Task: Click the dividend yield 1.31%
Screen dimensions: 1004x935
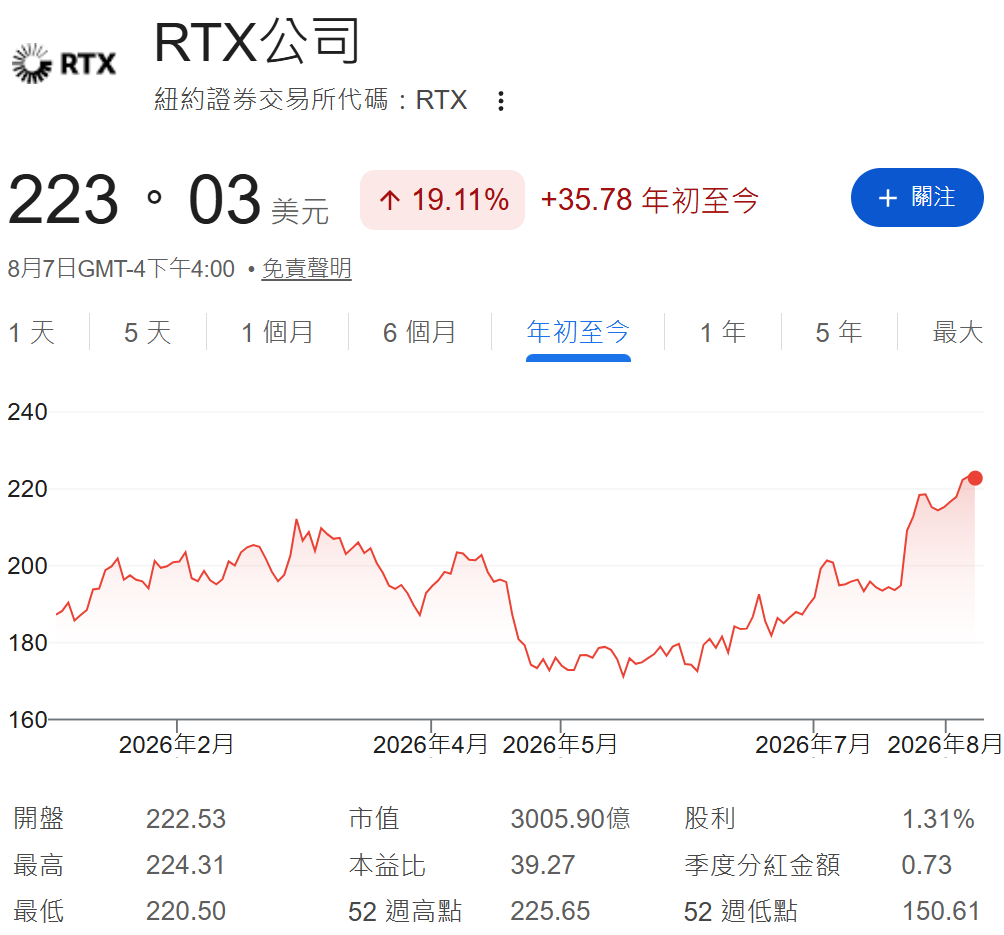Action: tap(938, 819)
